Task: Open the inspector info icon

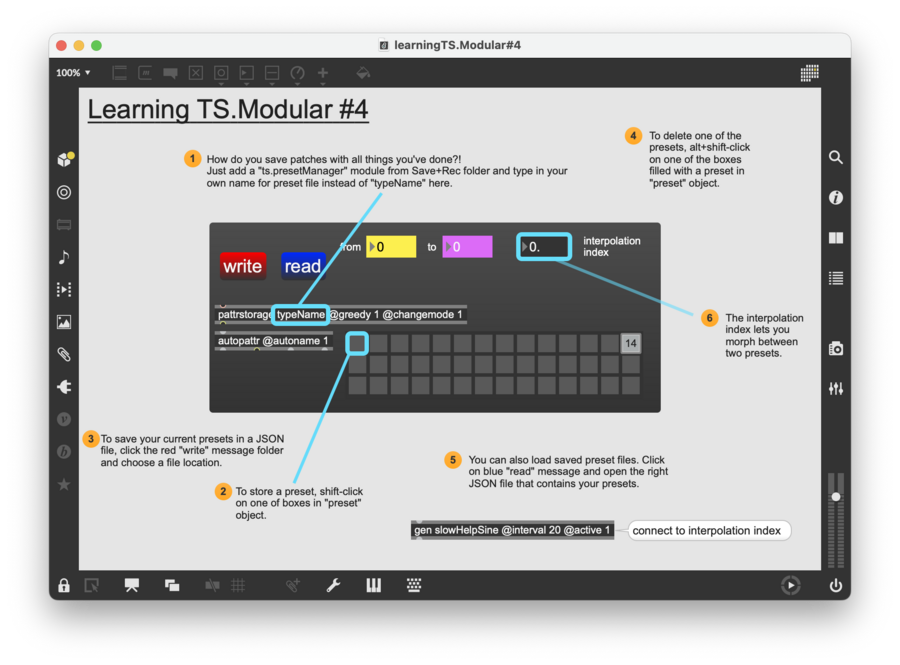Action: (x=836, y=198)
